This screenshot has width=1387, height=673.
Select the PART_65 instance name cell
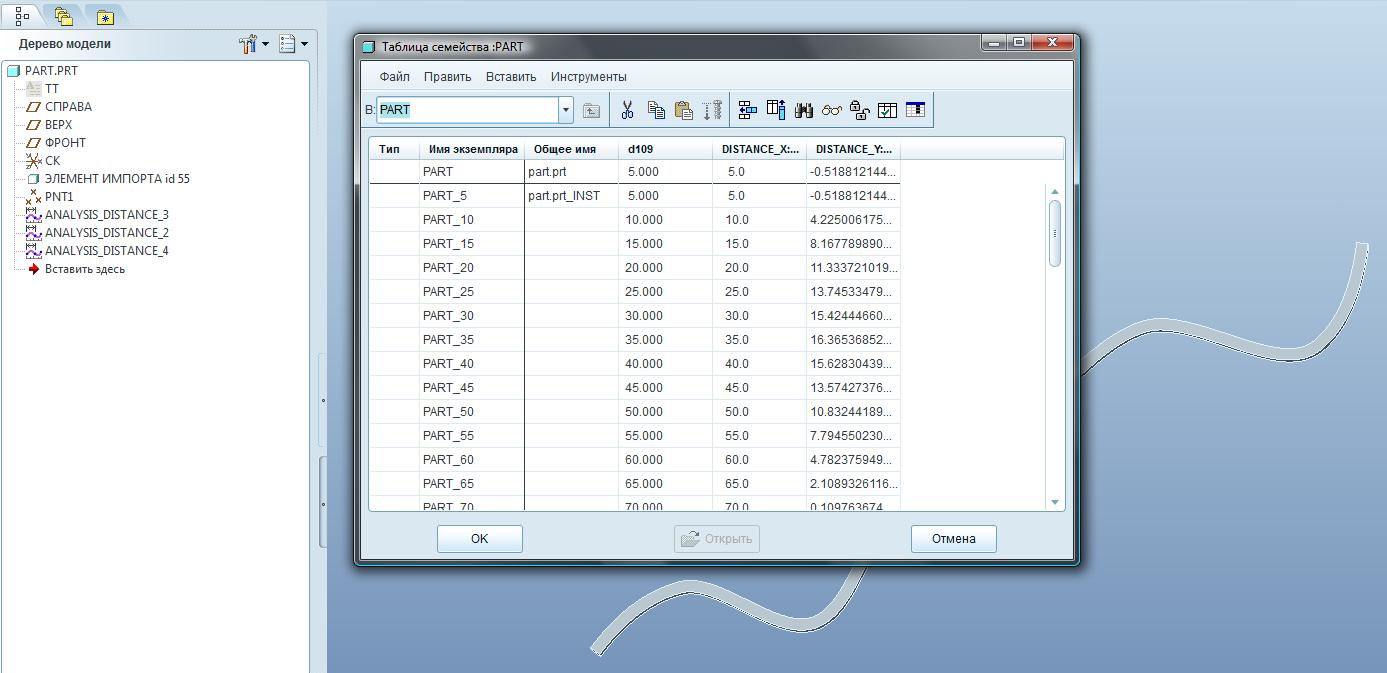(x=472, y=484)
